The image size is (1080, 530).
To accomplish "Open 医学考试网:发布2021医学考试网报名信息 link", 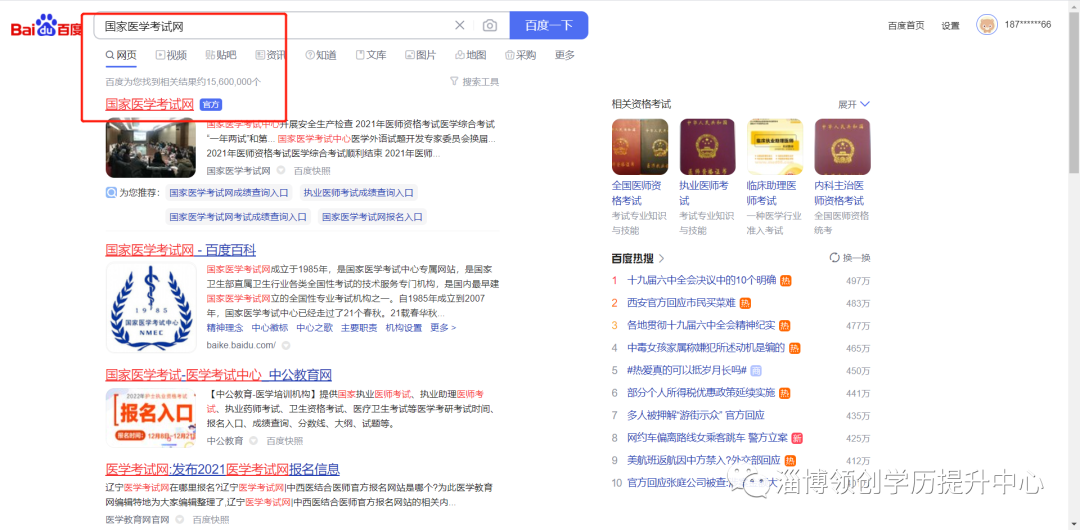I will coord(222,469).
